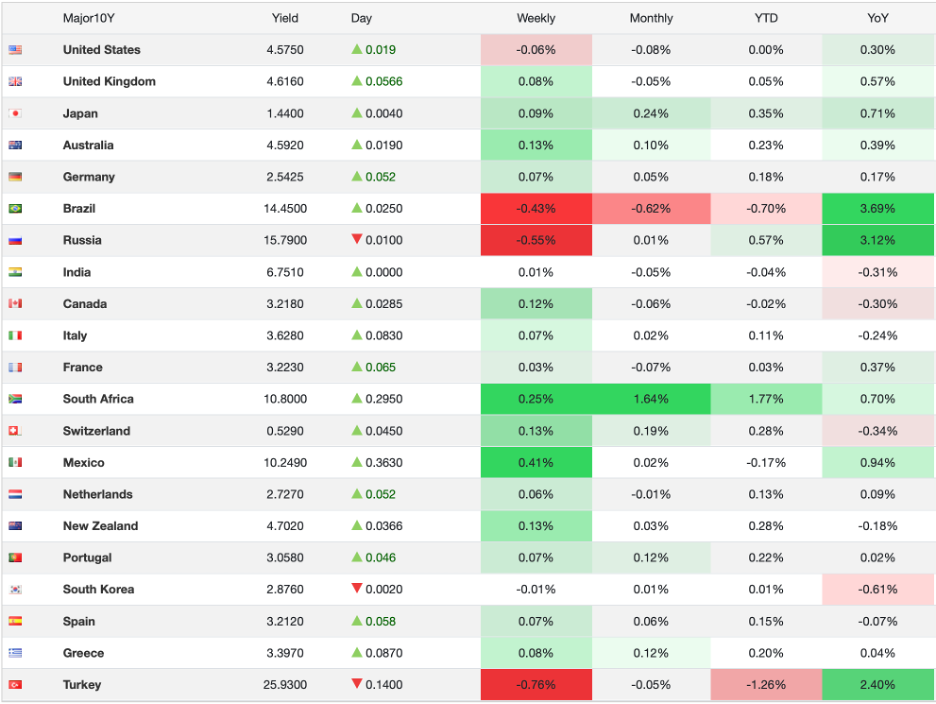The width and height of the screenshot is (936, 704).
Task: Click Turkey's red -0.76% weekly cell
Action: pos(536,685)
